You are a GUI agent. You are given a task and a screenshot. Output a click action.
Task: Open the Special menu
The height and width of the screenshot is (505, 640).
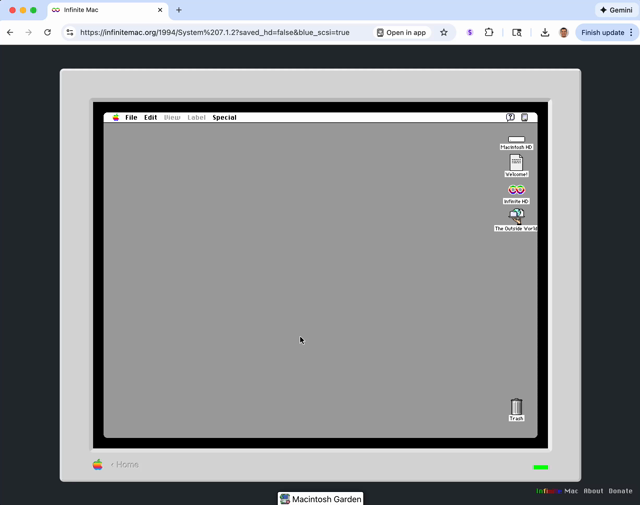224,117
